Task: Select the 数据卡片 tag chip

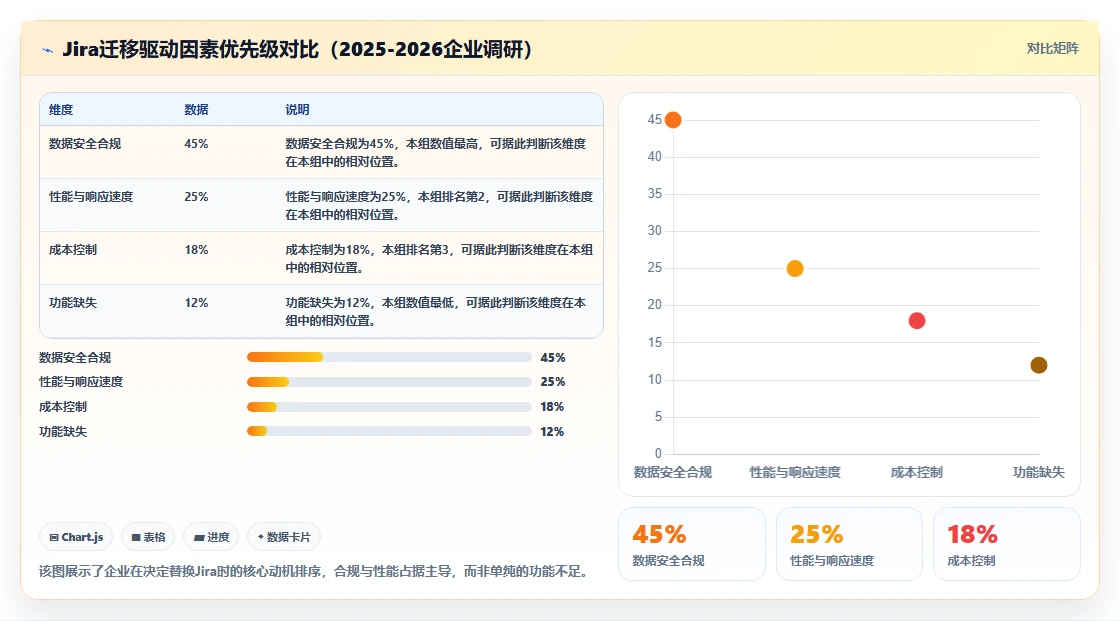Action: coord(284,537)
